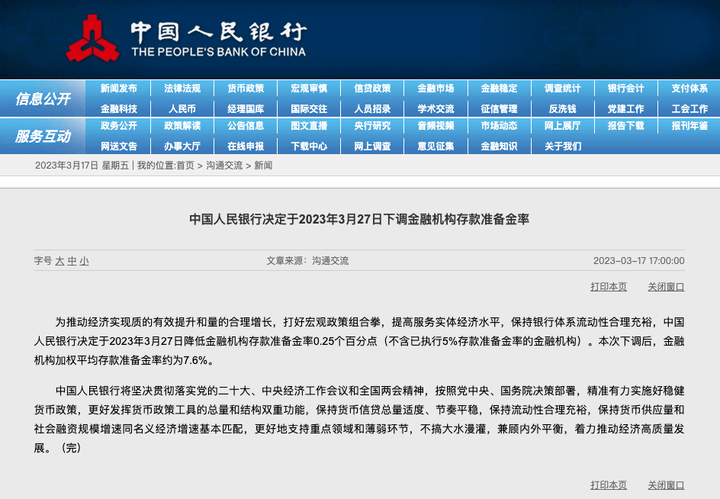Screen dimensions: 720x499
Task: Navigate to 意见征集
Action: pos(436,146)
